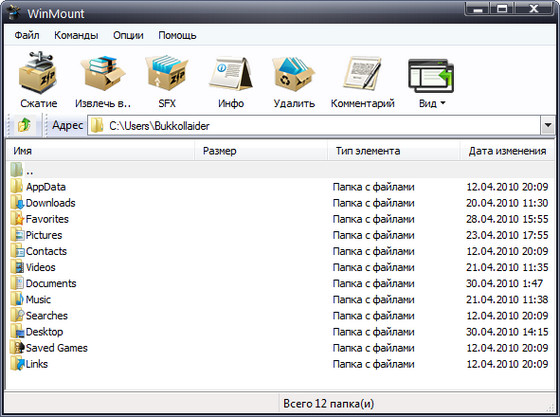Select the Desktop folder icon
This screenshot has height=417, width=560.
pyautogui.click(x=17, y=331)
